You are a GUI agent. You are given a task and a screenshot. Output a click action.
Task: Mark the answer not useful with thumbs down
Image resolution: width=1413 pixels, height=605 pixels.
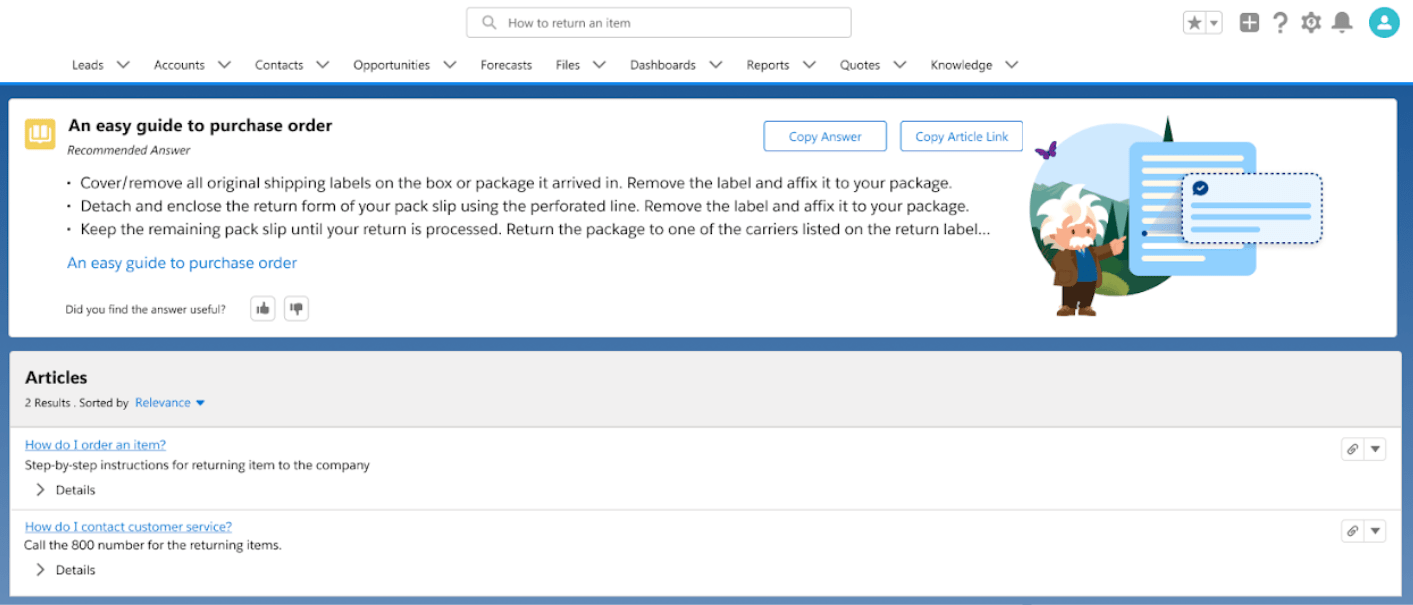pos(296,309)
